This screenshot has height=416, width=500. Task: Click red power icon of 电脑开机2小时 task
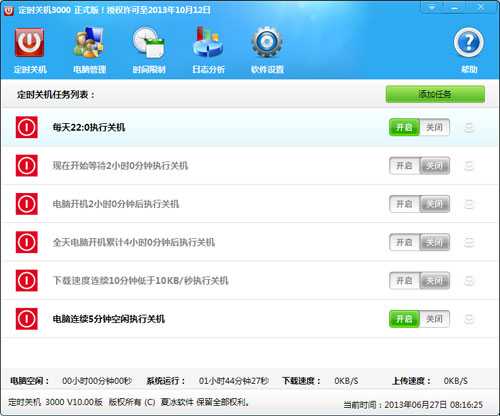pos(27,204)
